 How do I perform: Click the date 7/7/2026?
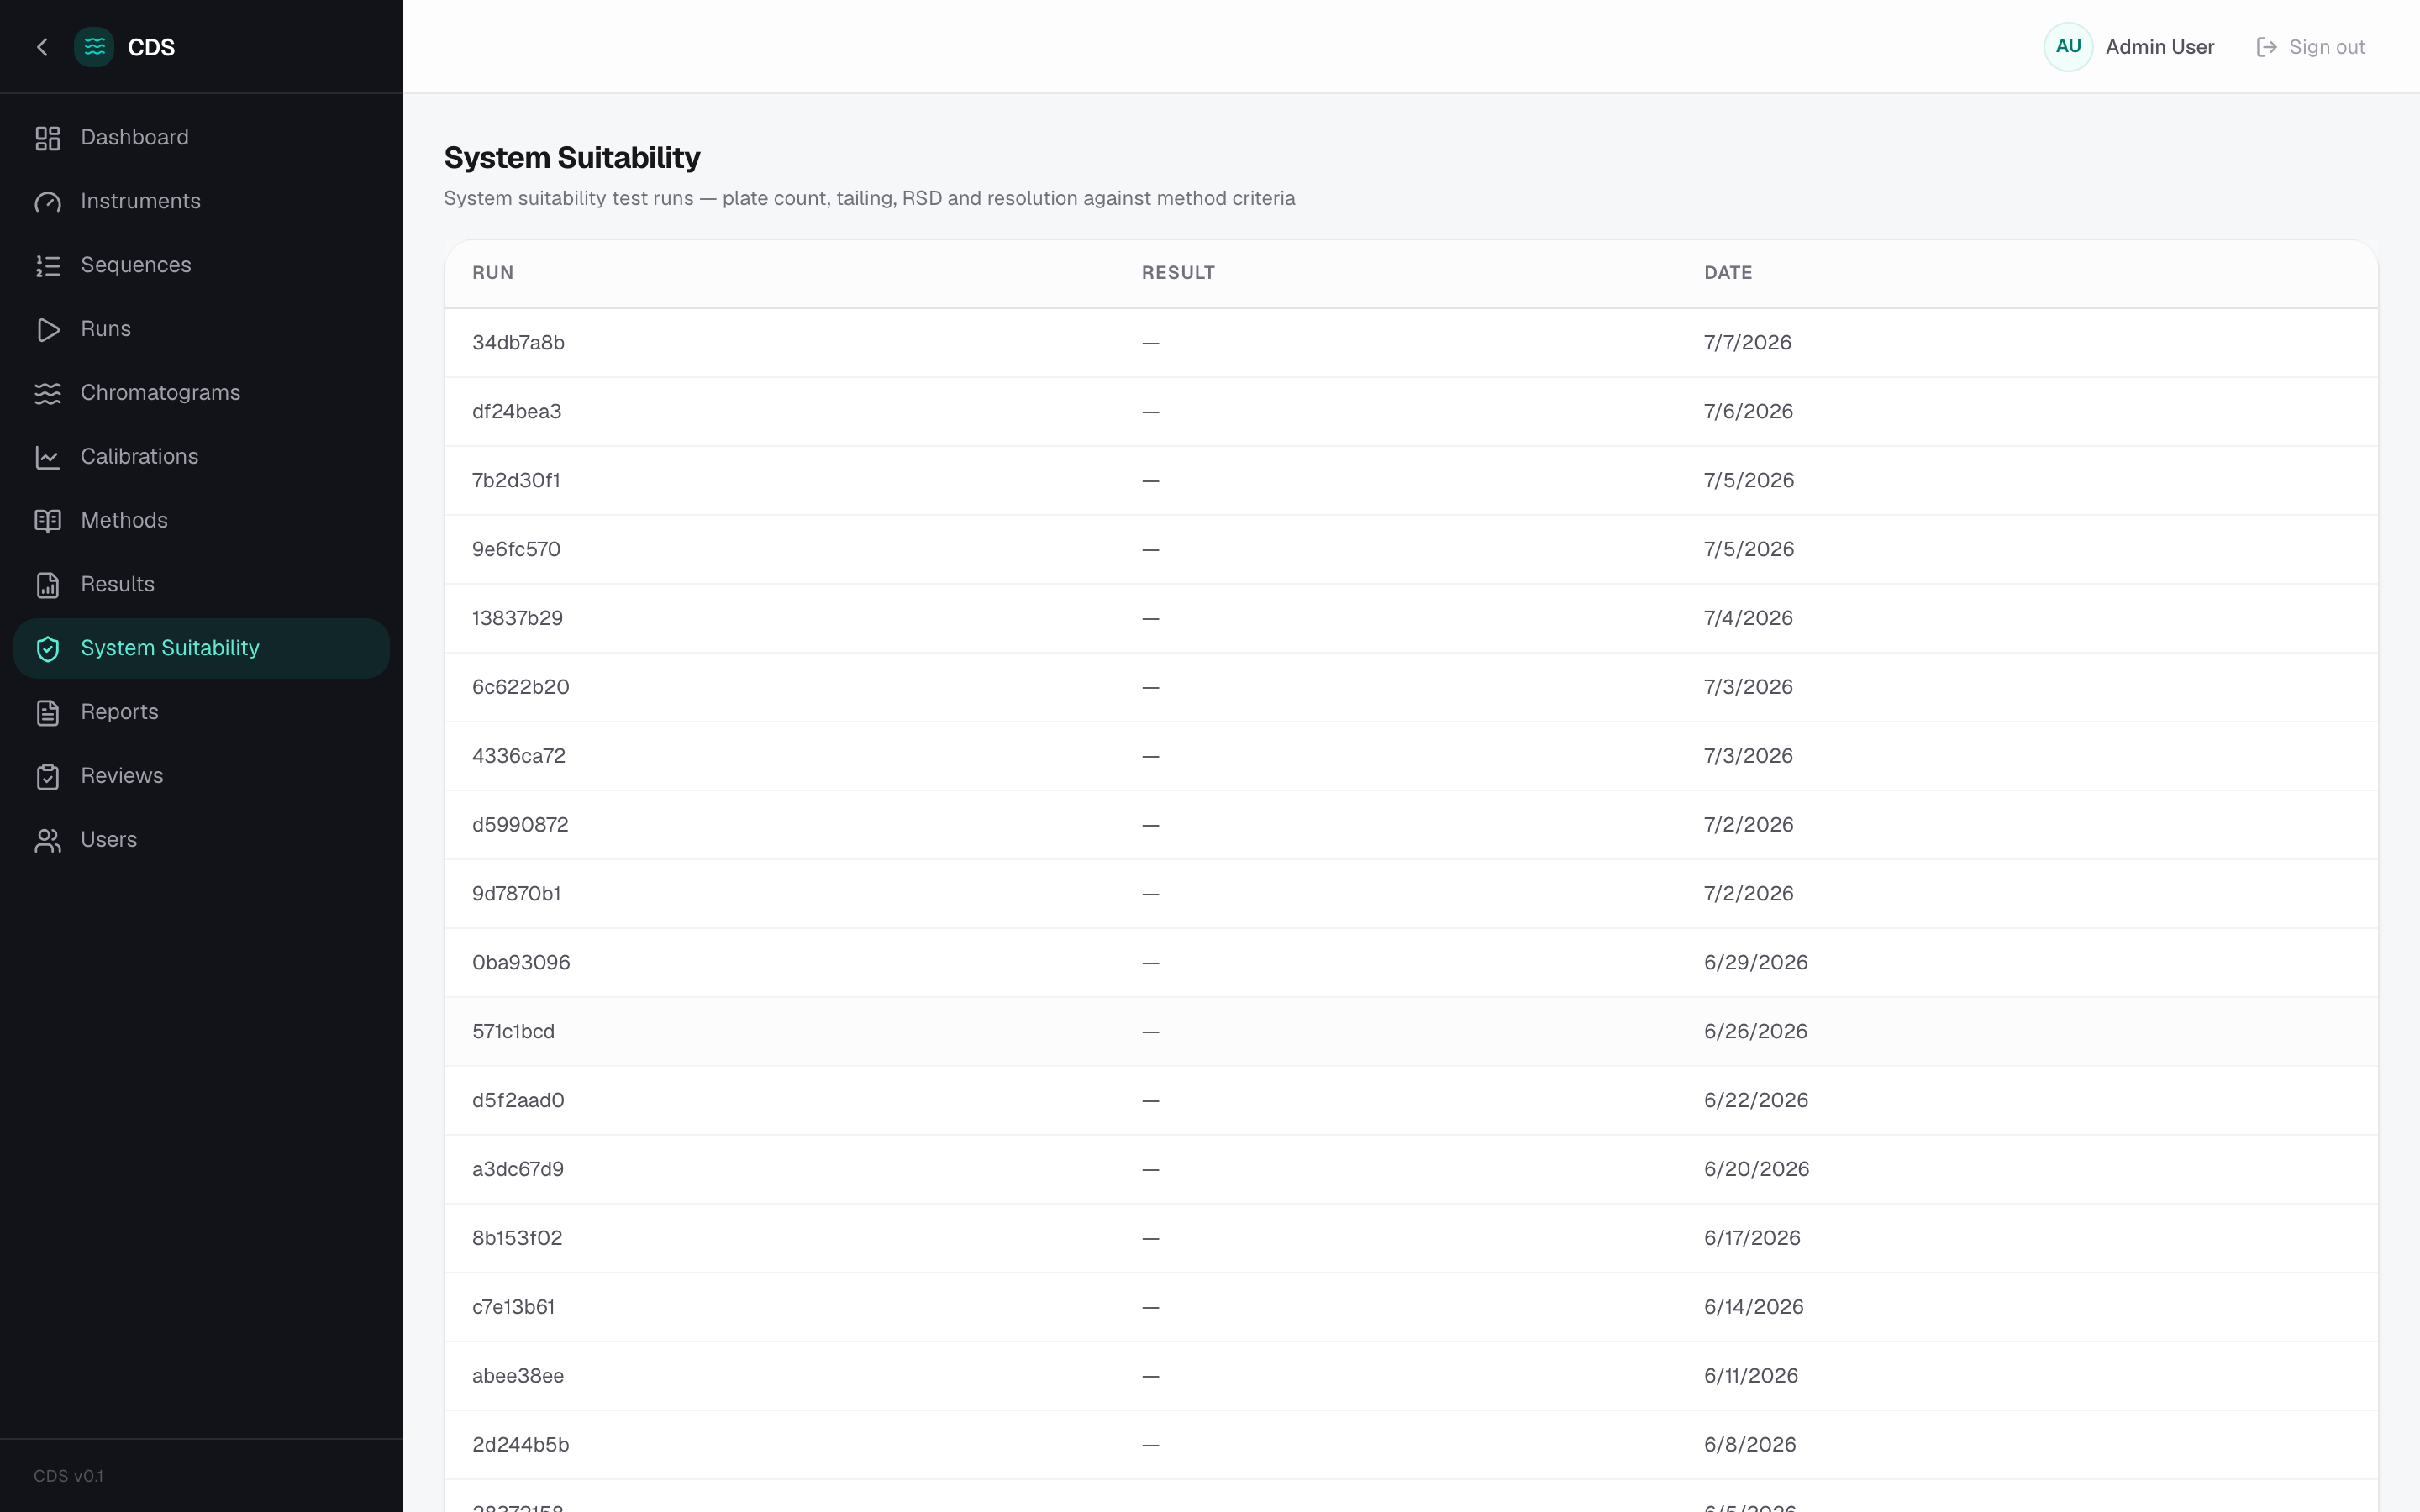click(x=1748, y=343)
